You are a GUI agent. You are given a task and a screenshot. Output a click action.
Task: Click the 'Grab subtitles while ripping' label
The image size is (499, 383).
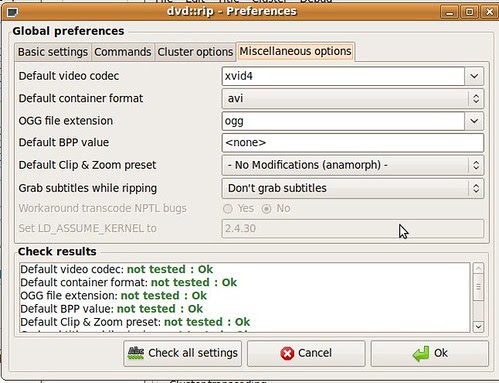click(x=88, y=188)
